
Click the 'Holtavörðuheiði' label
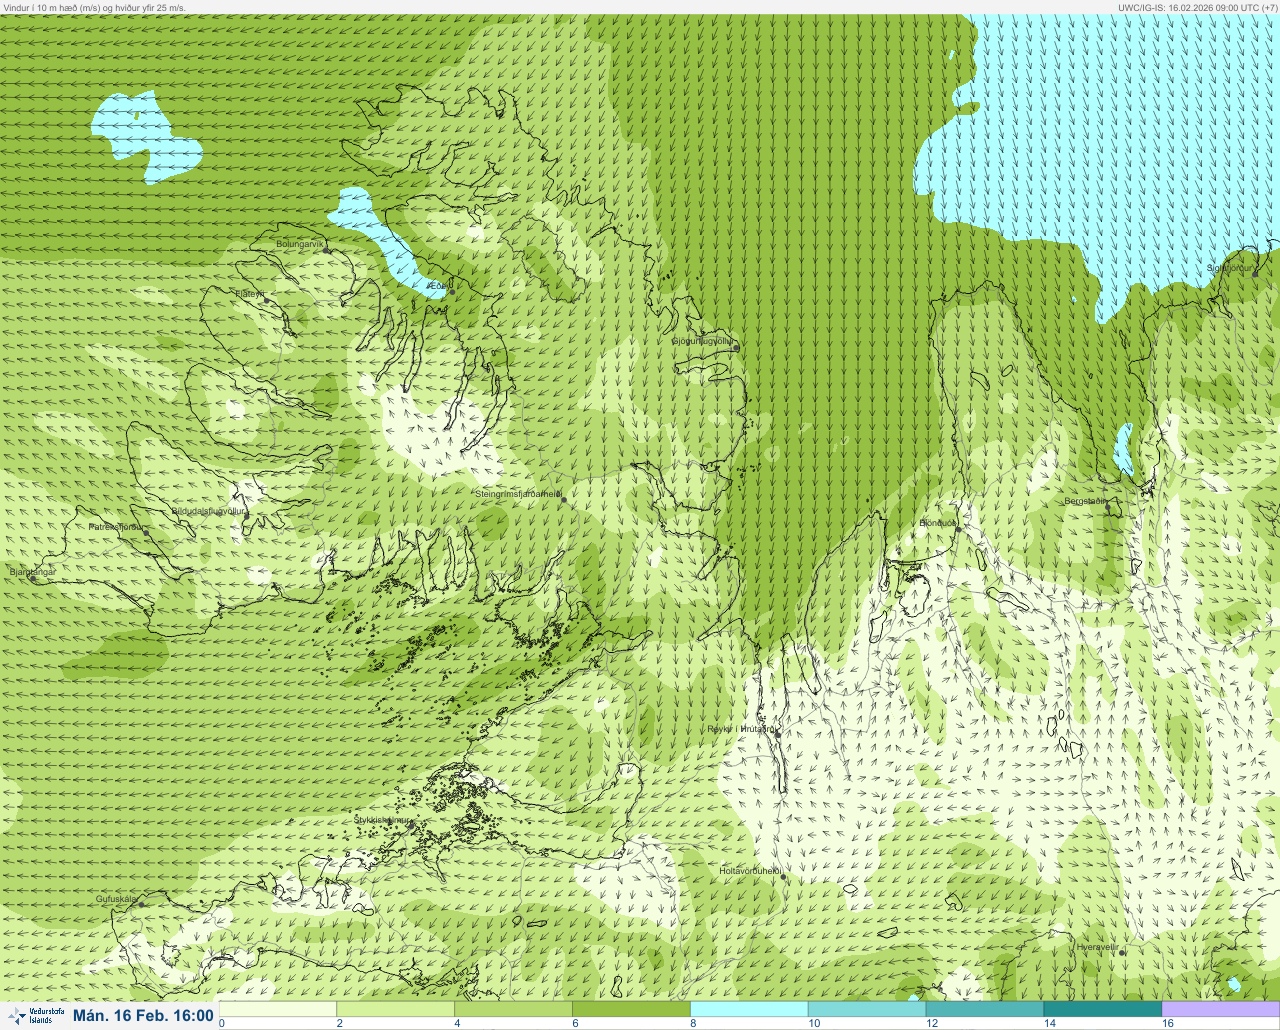(x=749, y=871)
